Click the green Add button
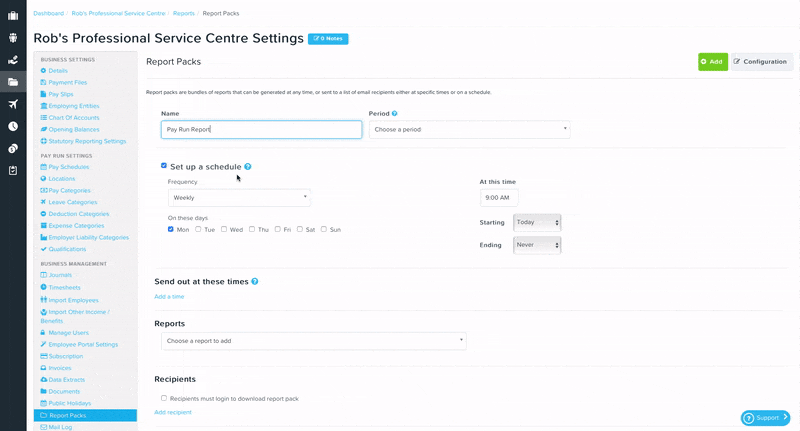800x431 pixels. [712, 62]
